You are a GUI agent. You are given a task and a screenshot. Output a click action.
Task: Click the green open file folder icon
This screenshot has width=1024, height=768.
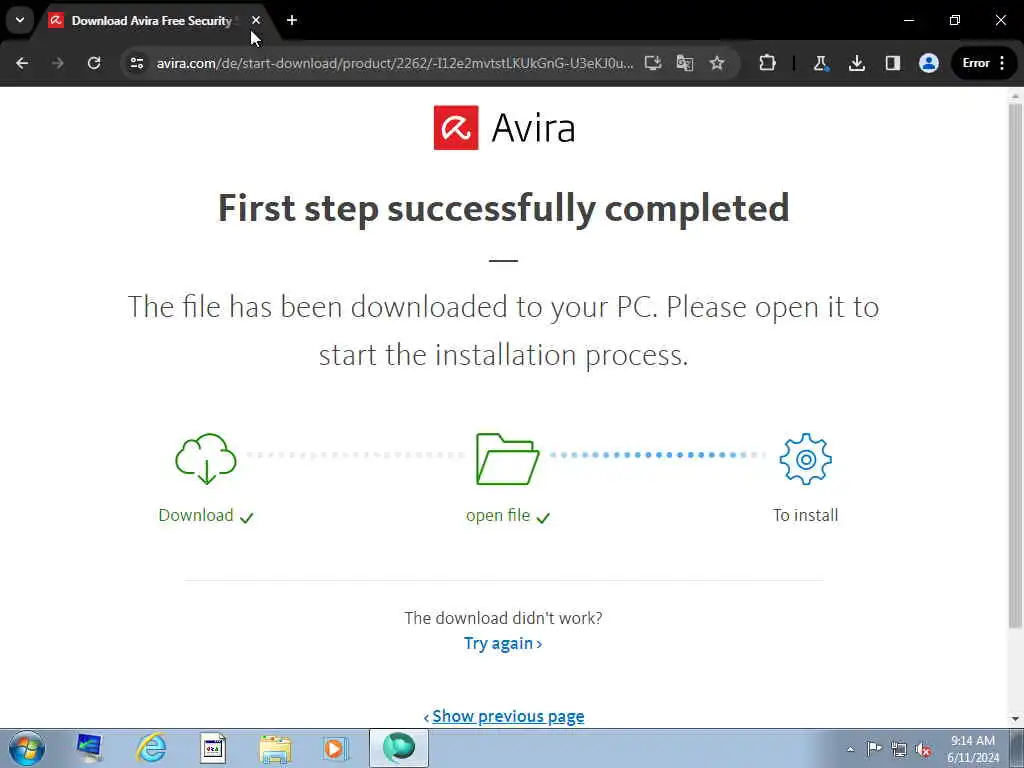click(x=507, y=458)
